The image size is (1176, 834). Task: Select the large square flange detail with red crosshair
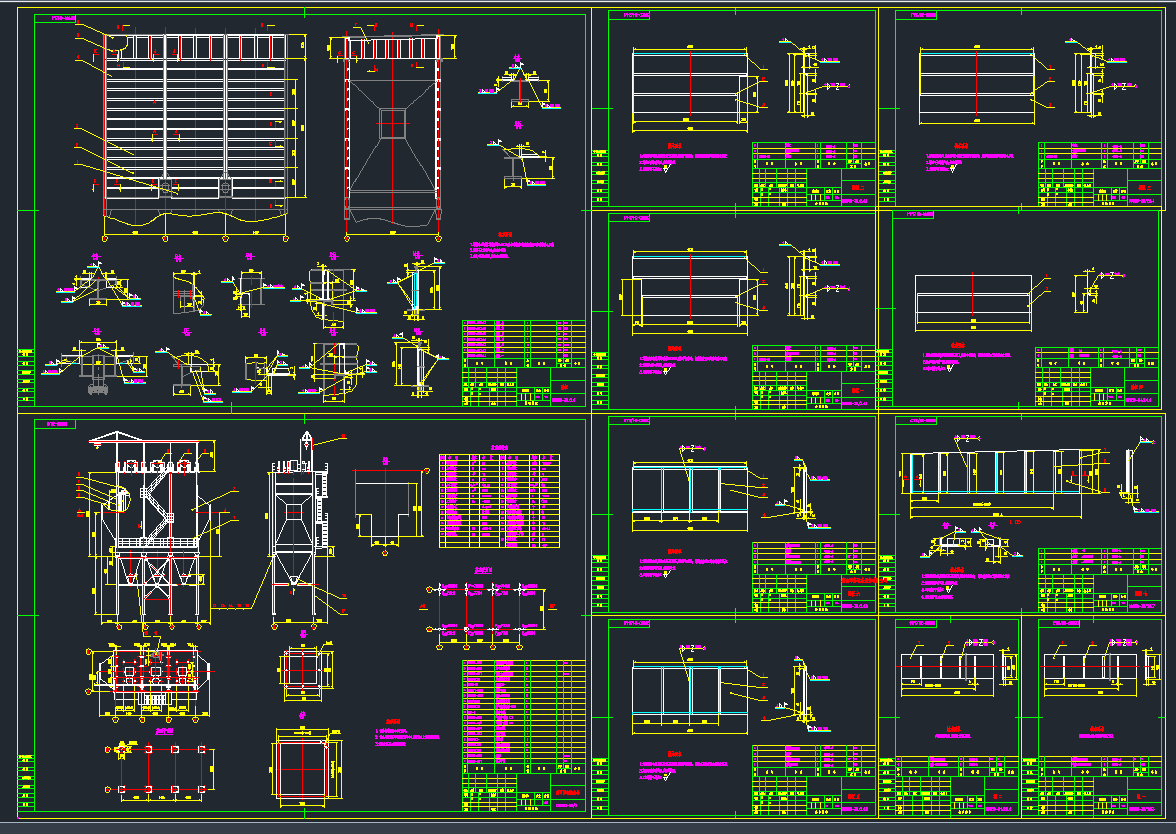305,766
